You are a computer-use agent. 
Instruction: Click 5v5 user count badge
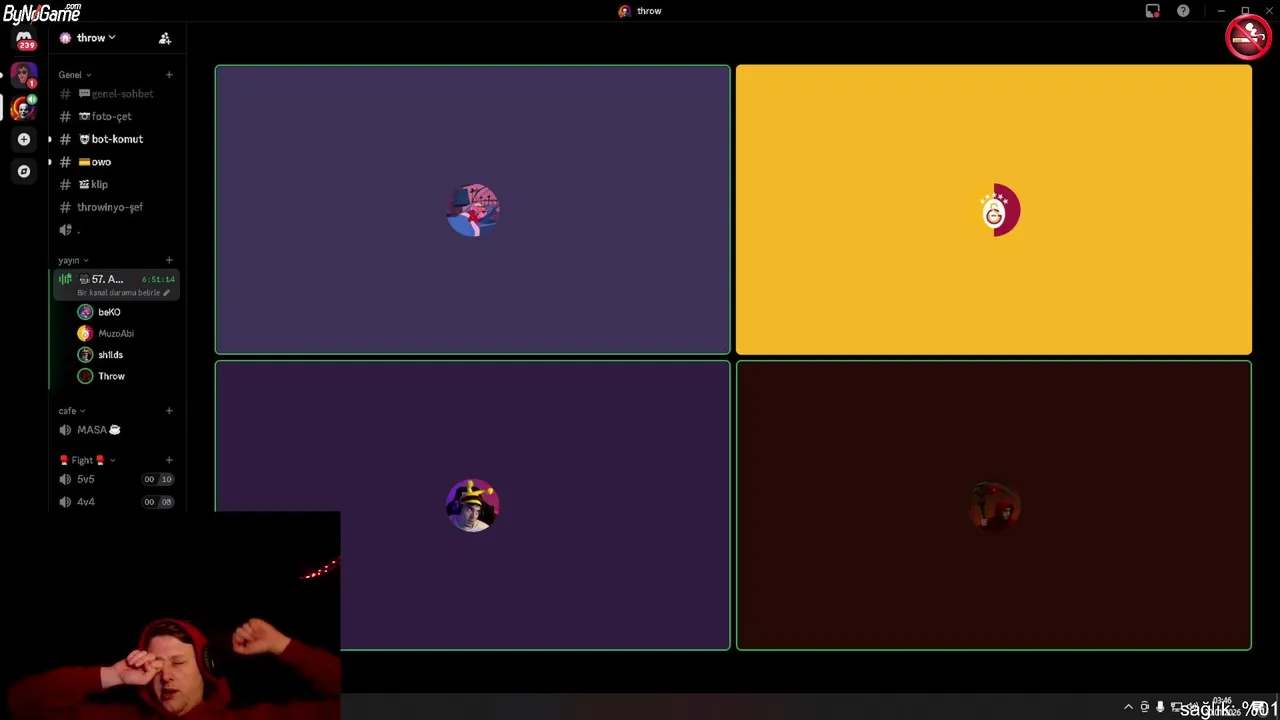(158, 479)
